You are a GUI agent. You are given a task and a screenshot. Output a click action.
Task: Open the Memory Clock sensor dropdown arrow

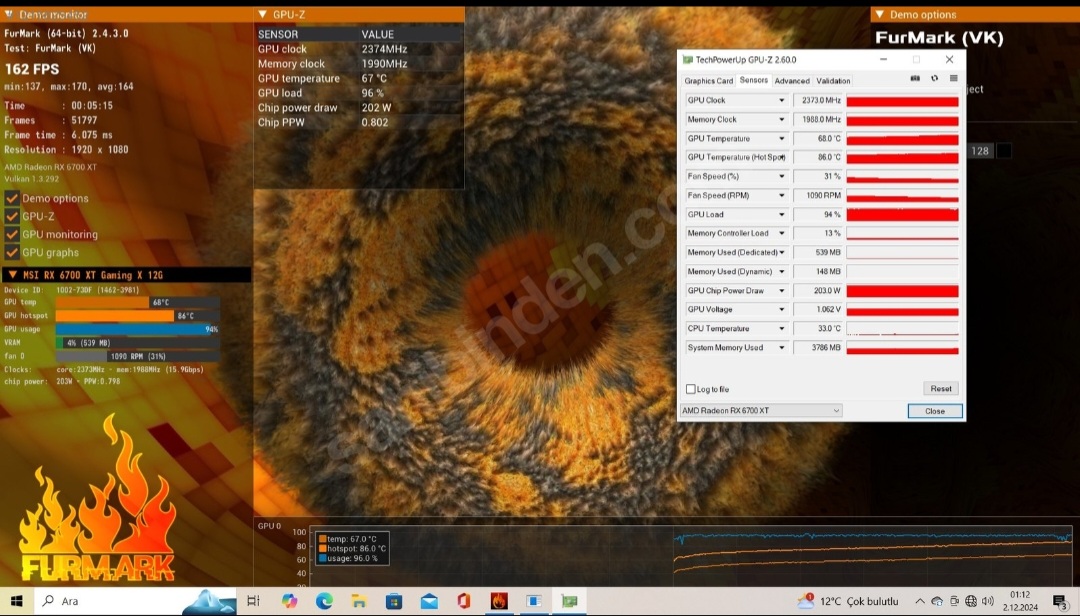(782, 120)
